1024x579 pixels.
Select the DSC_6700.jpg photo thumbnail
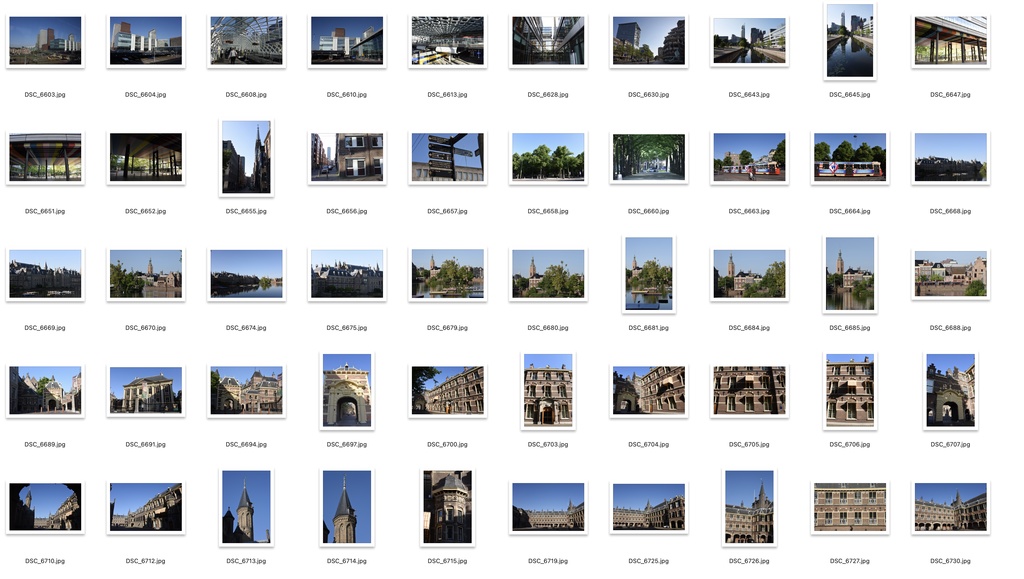tap(447, 390)
